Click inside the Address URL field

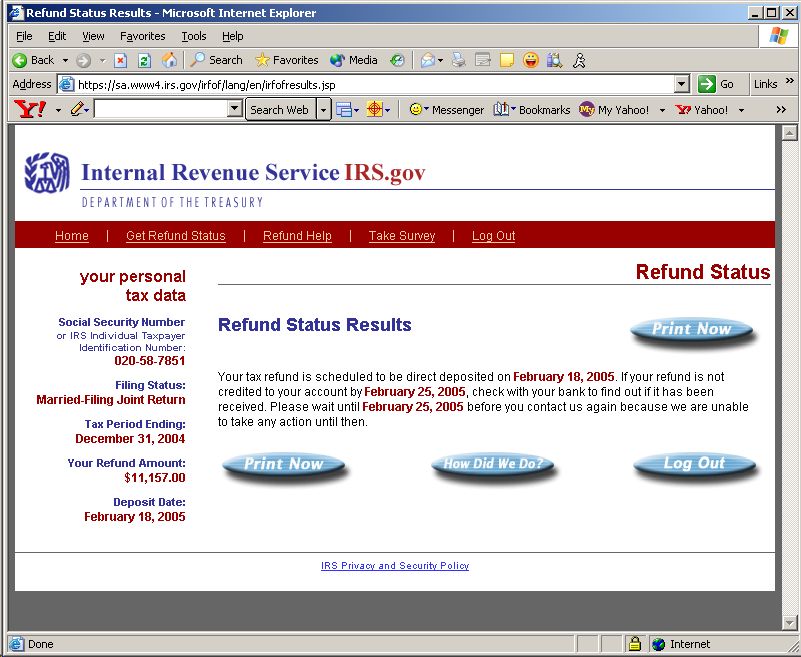[374, 84]
